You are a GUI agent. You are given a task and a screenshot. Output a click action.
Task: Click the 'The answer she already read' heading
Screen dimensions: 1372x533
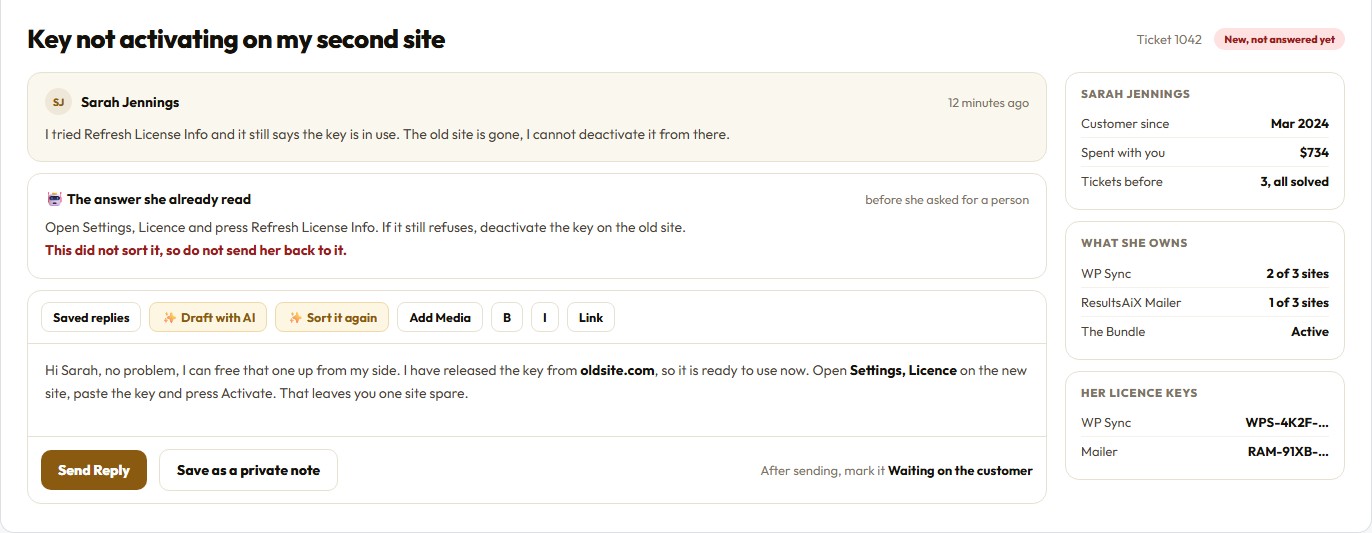coord(159,199)
